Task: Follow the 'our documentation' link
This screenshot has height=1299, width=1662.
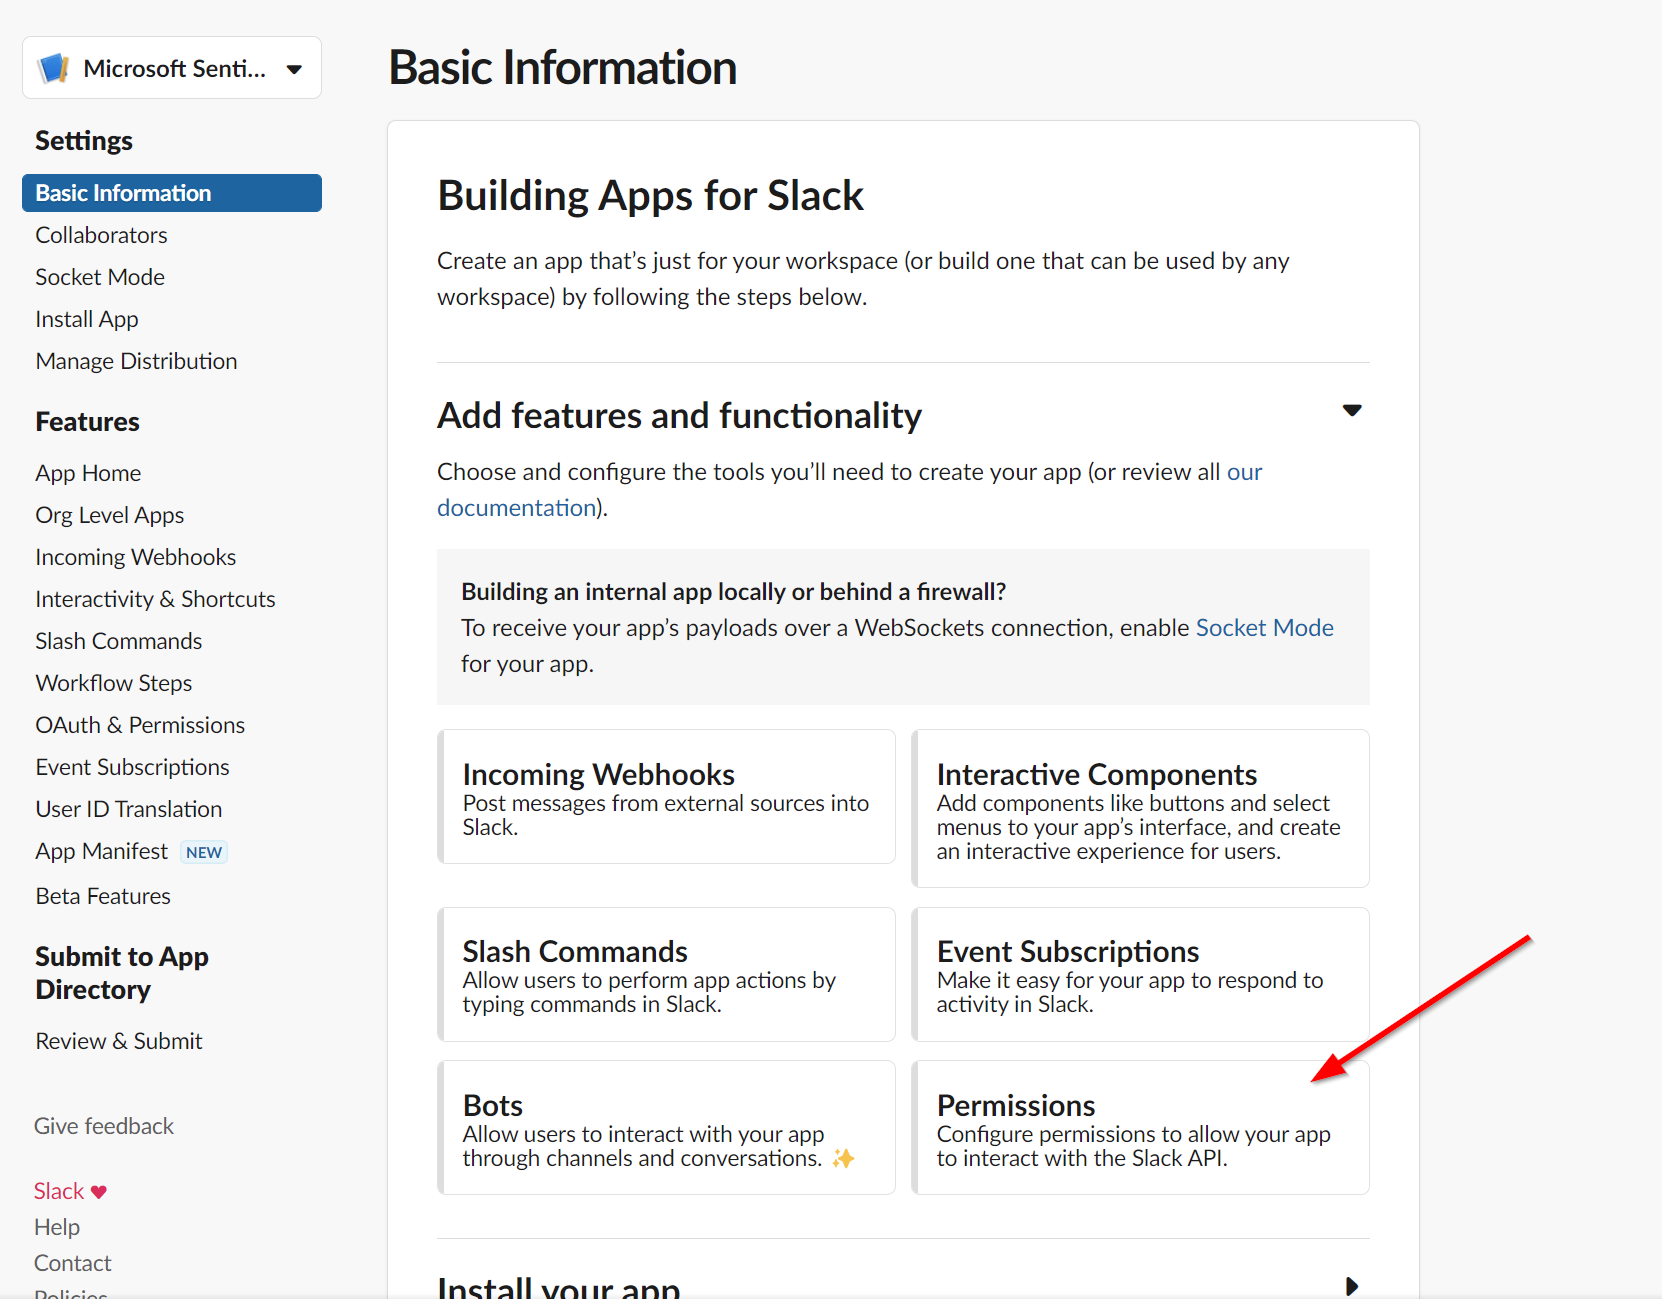Action: (x=516, y=508)
